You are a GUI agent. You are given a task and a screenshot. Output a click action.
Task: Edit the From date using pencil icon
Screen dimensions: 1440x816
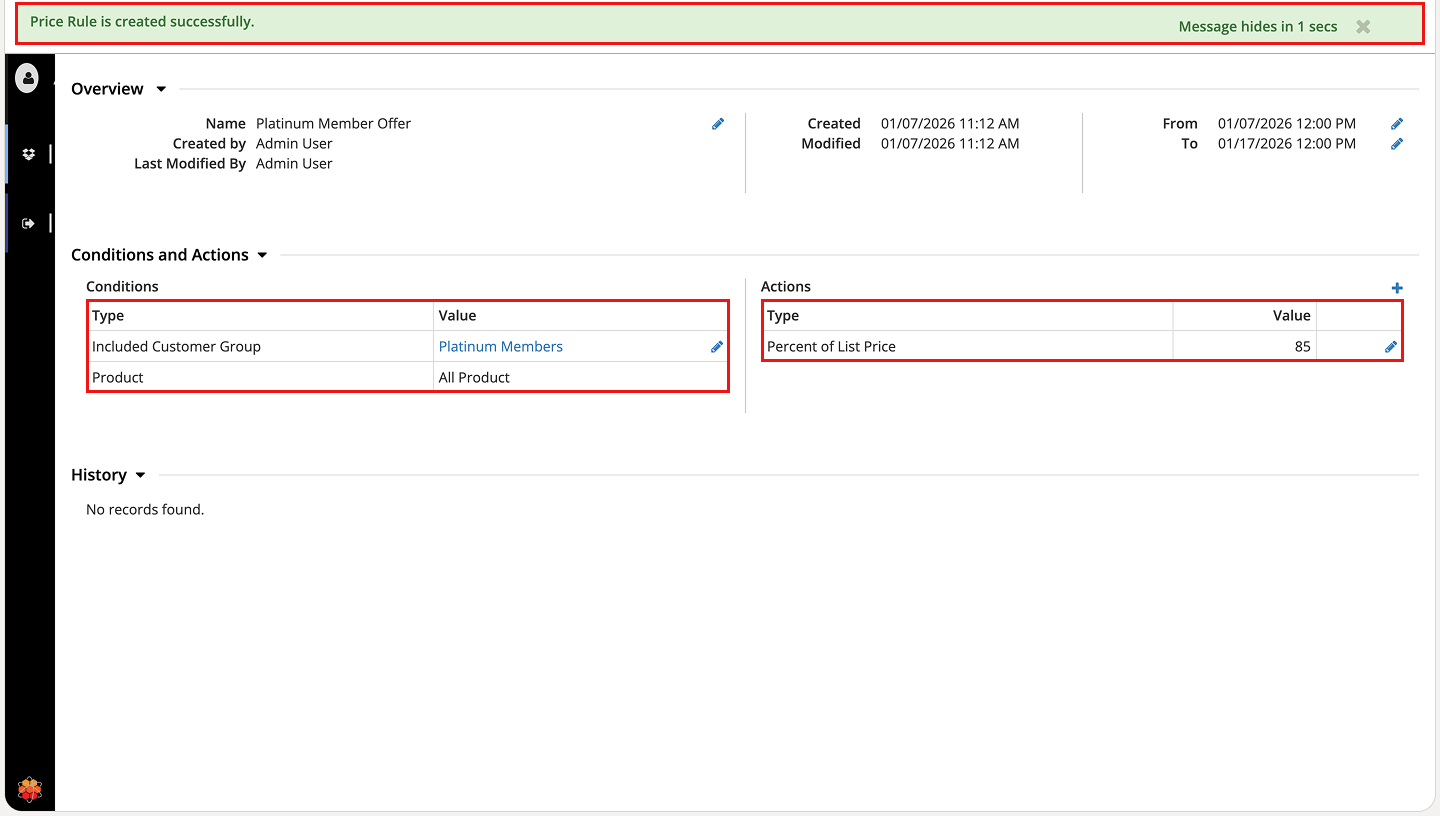(x=1397, y=124)
